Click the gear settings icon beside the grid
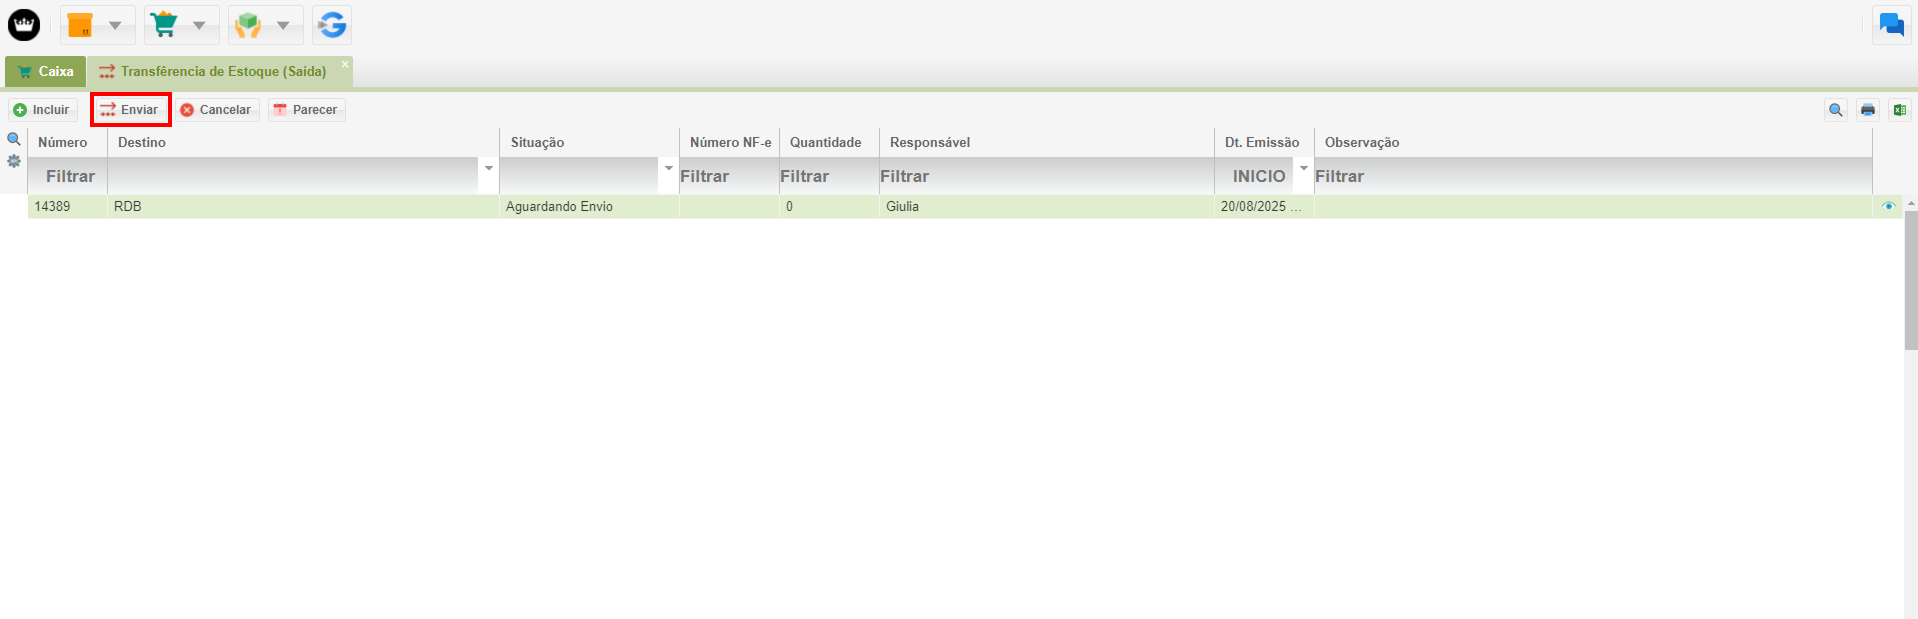Image resolution: width=1918 pixels, height=619 pixels. click(x=14, y=161)
